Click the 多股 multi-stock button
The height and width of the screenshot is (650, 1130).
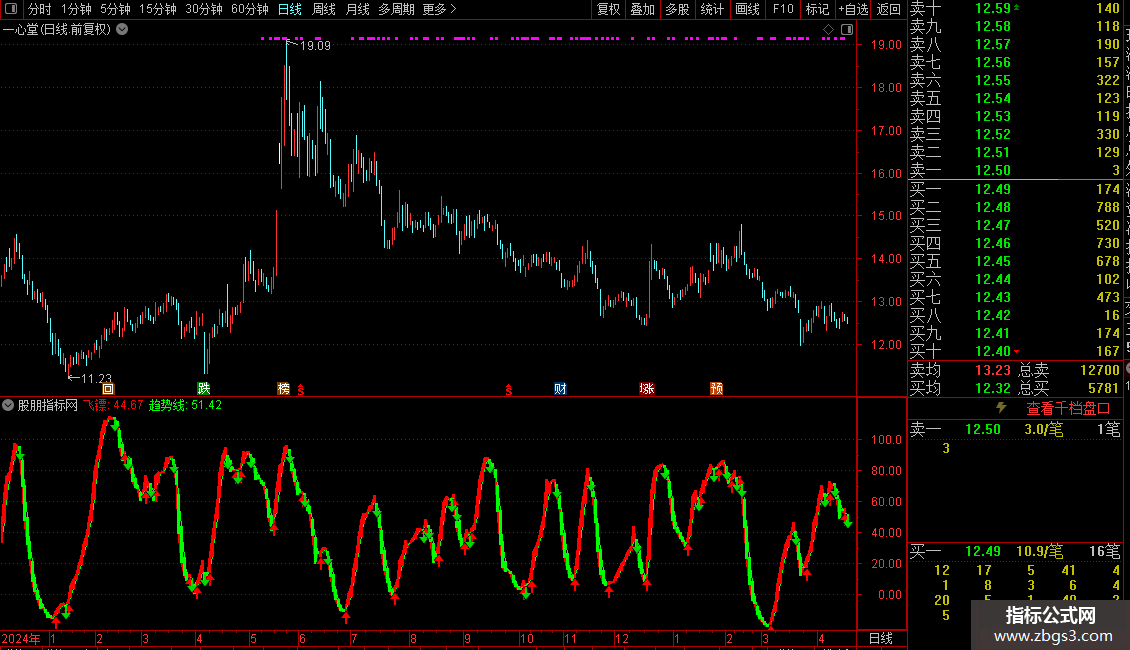677,9
